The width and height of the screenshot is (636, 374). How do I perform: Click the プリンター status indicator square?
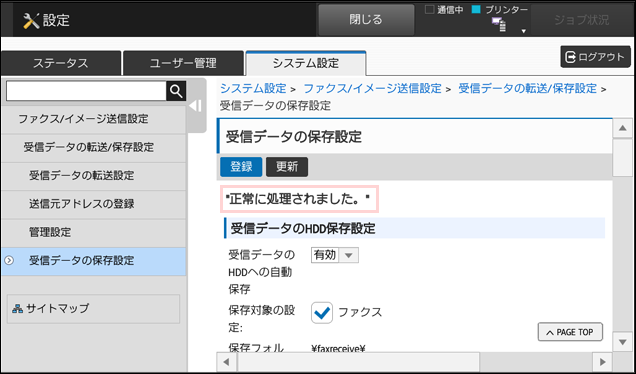coord(476,10)
